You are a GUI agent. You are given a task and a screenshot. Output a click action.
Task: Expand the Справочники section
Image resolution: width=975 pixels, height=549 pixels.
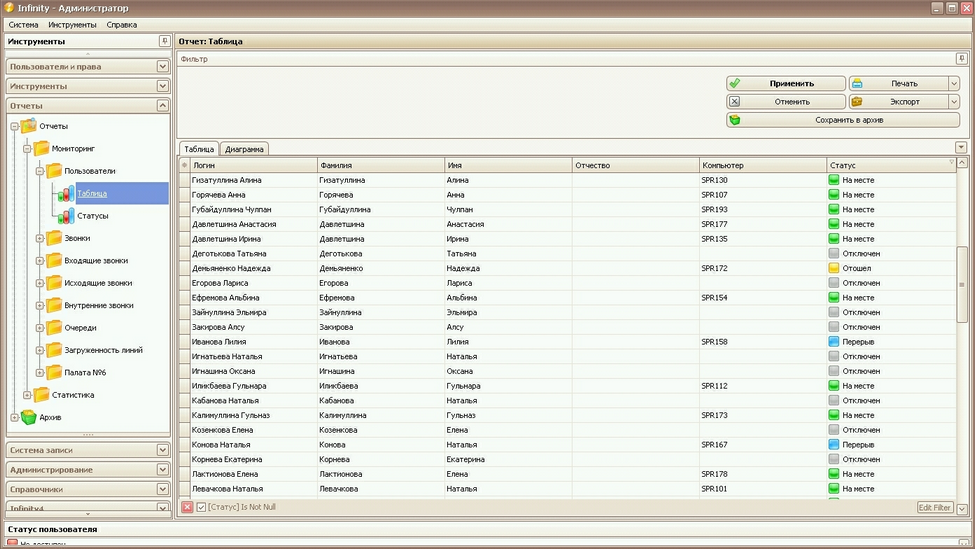click(x=162, y=489)
